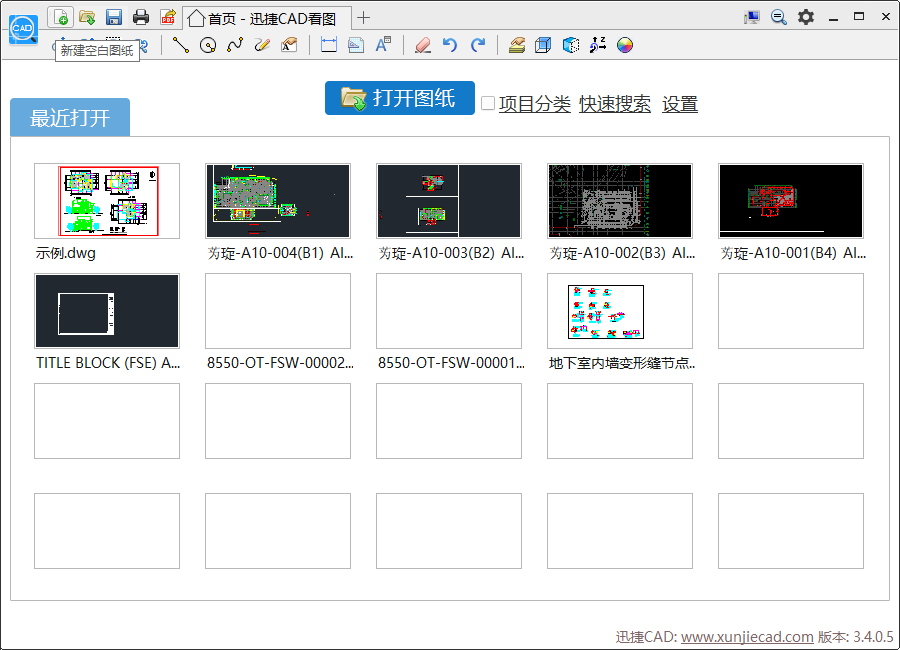900x650 pixels.
Task: Select the text A tool
Action: [383, 45]
